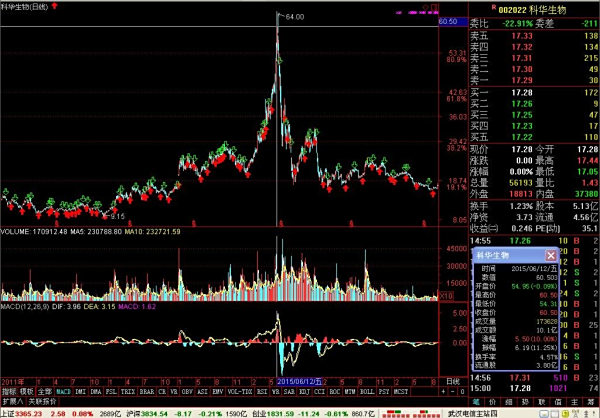This screenshot has height=418, width=600.
Task: Switch to the KDJ indicator
Action: click(305, 392)
